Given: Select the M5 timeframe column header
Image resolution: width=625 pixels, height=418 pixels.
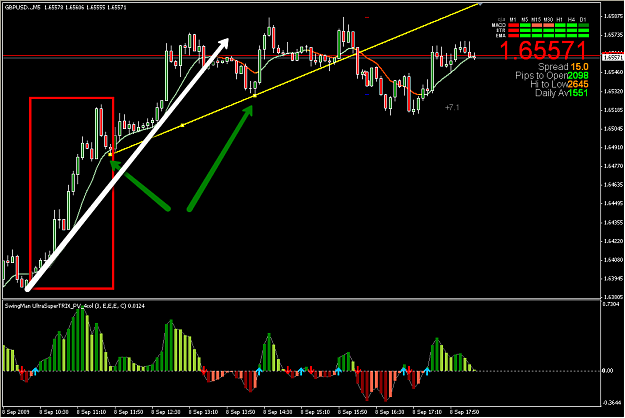Looking at the screenshot, I should click(525, 20).
